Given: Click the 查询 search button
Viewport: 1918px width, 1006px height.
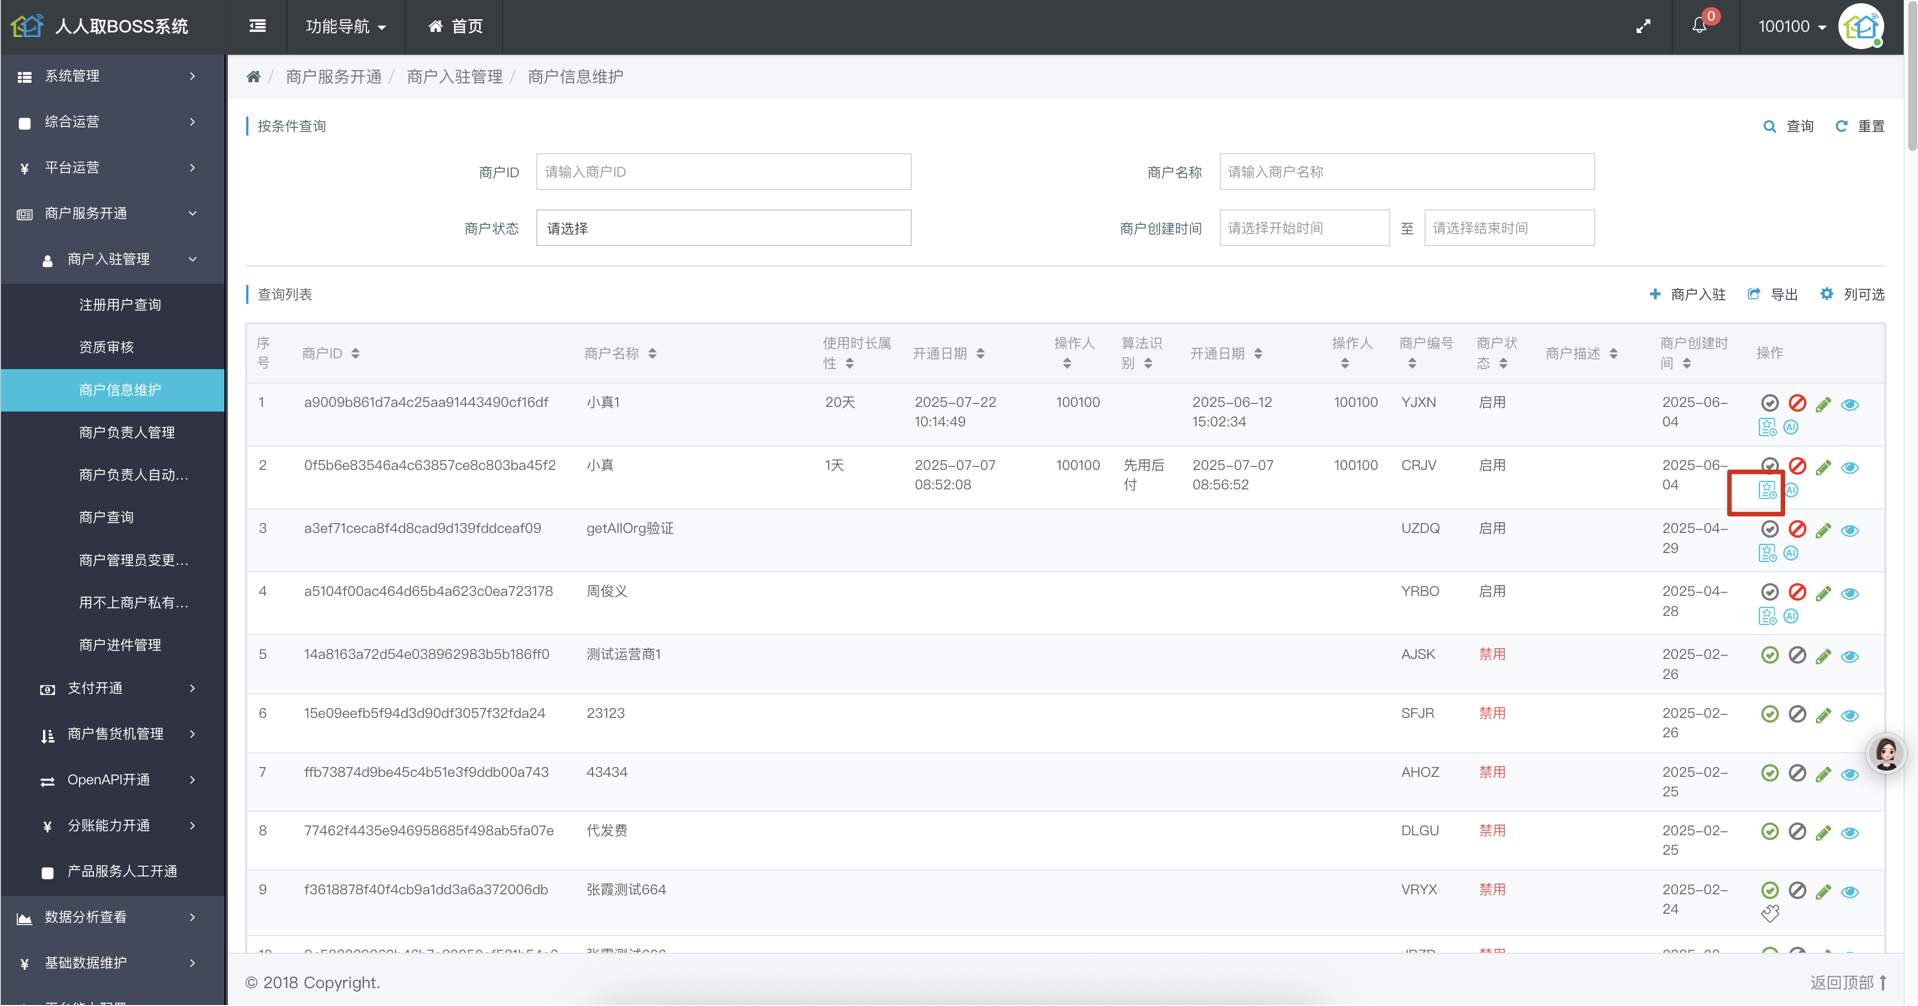Looking at the screenshot, I should 1788,126.
